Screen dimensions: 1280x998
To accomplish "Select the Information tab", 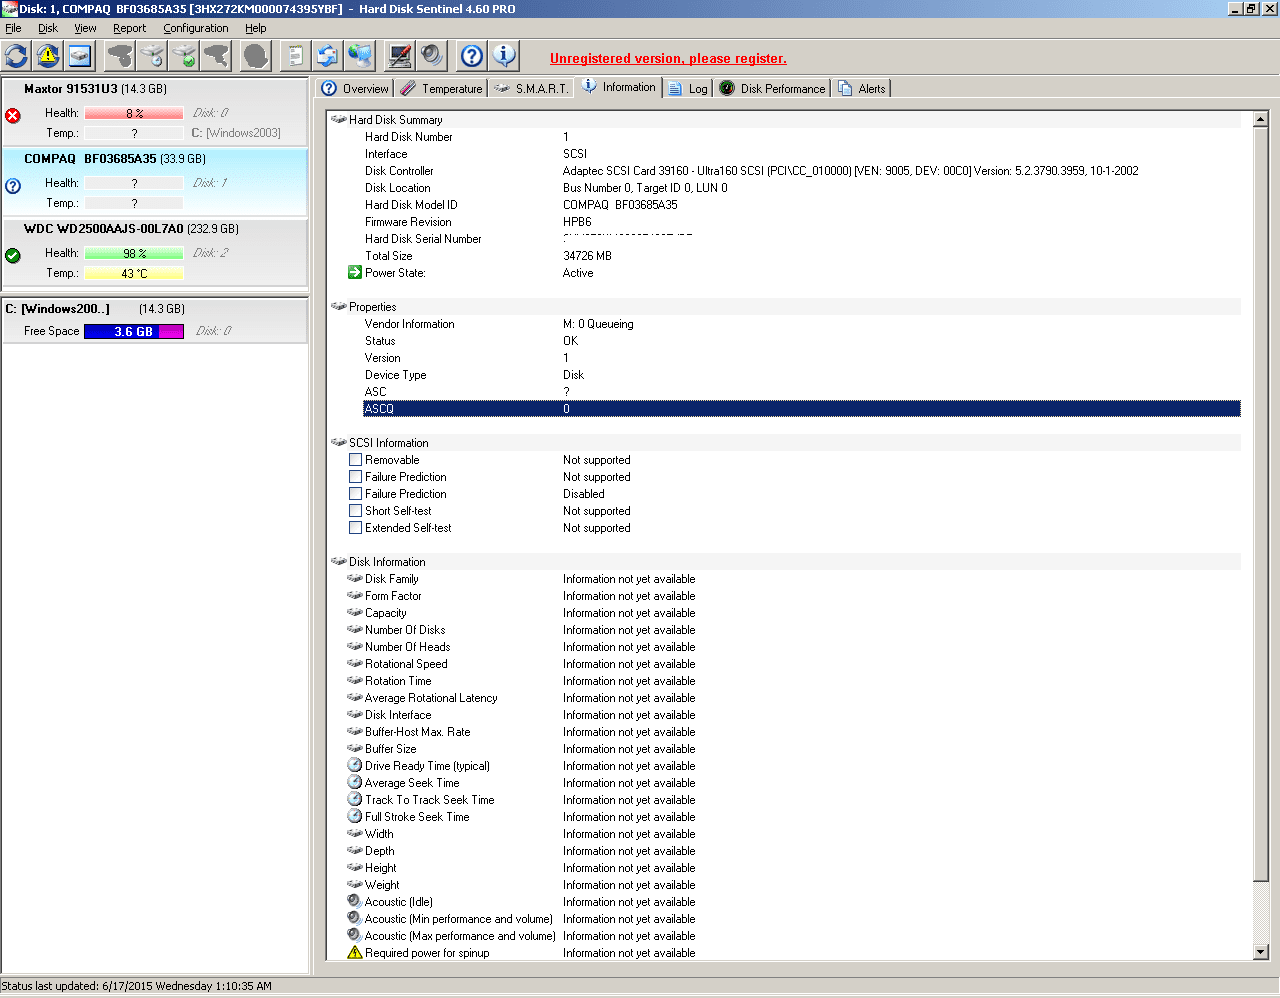I will pyautogui.click(x=619, y=87).
